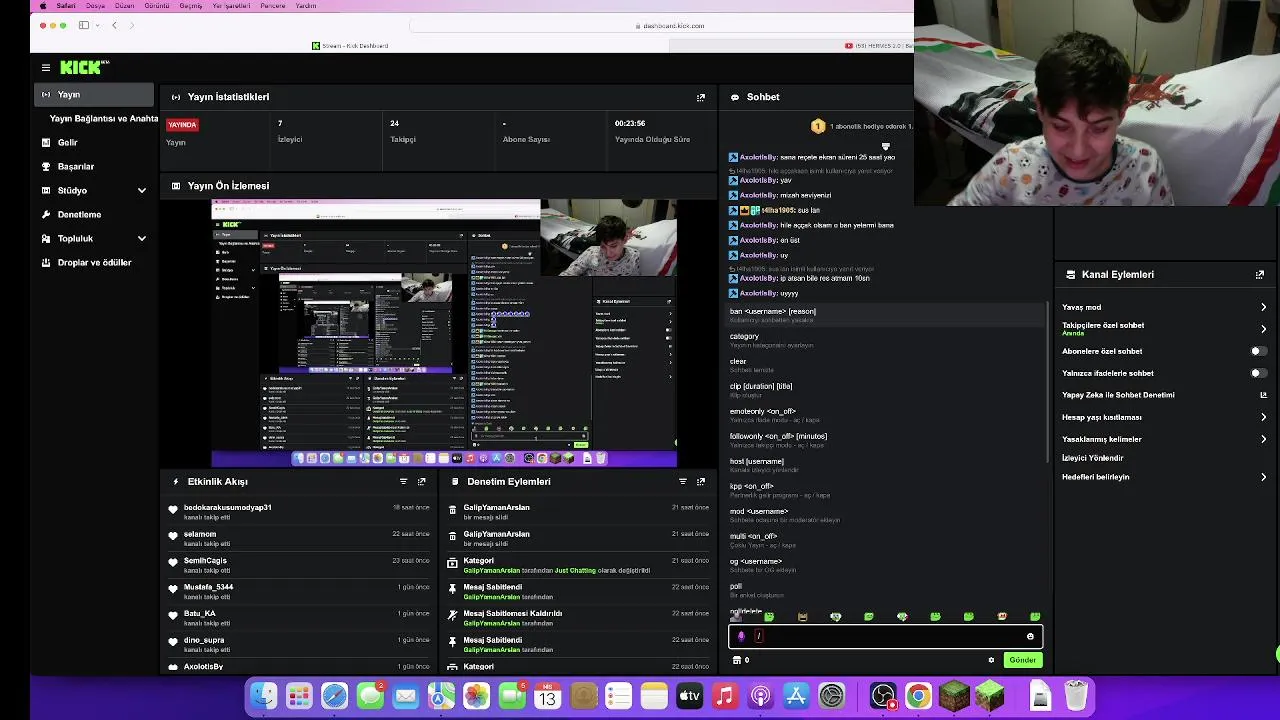Screen dimensions: 1280x720
Task: Open Hedefleri belirleyin chevron
Action: click(1264, 477)
